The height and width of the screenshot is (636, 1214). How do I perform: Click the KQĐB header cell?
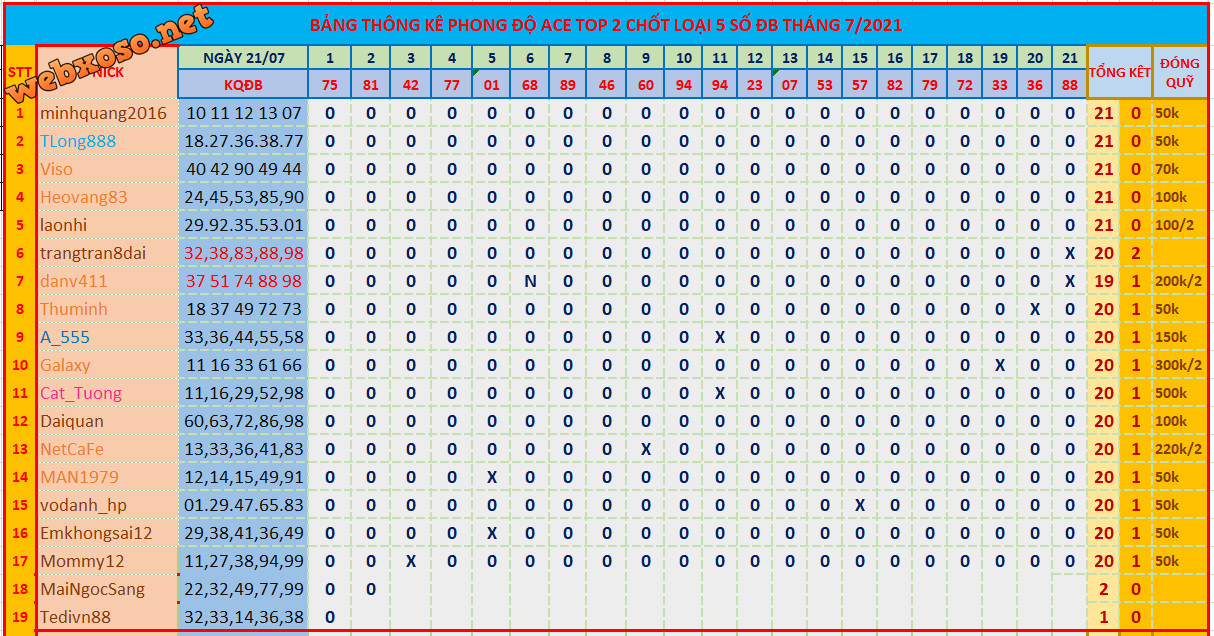click(243, 84)
